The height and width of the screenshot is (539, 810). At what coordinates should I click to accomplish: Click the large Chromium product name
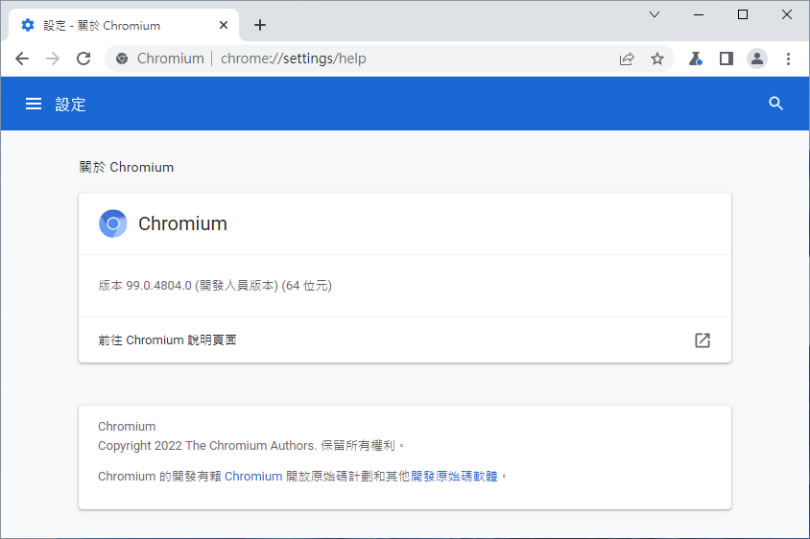point(183,224)
